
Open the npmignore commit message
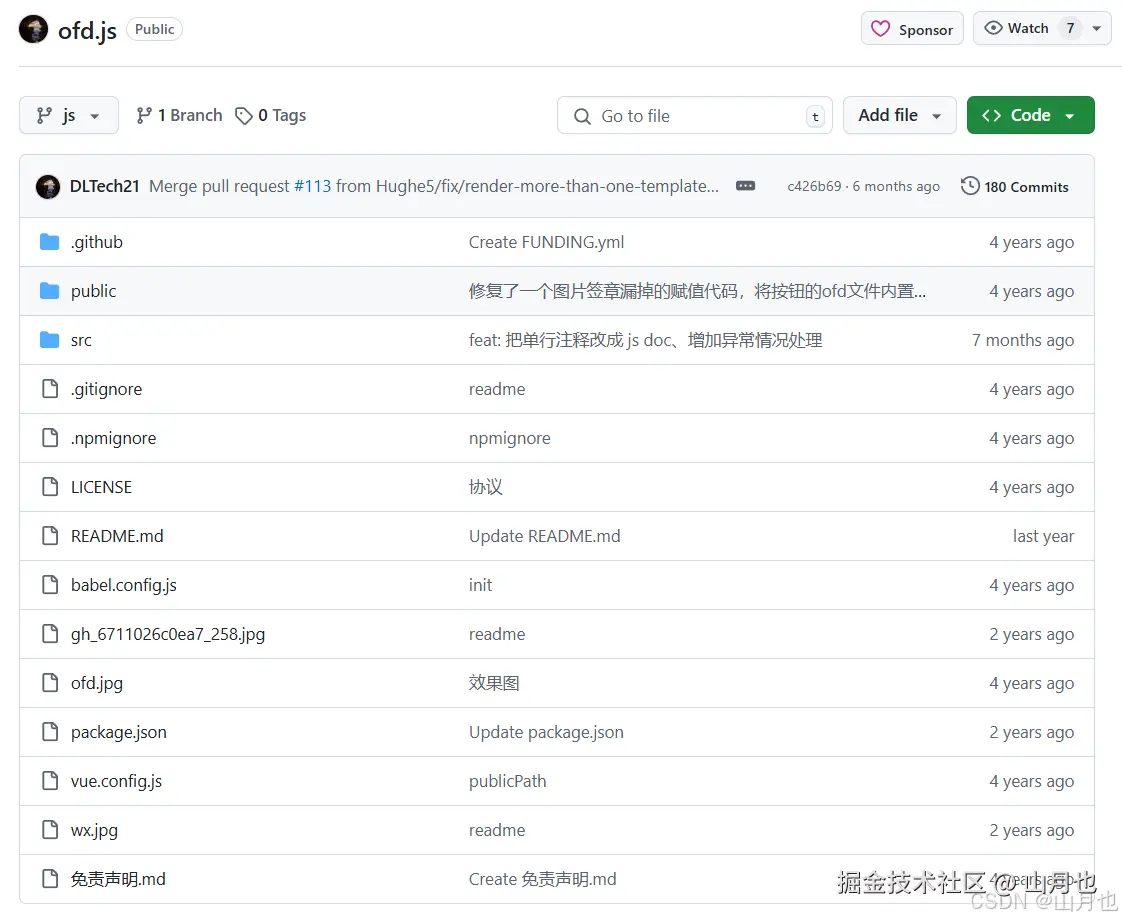(509, 438)
